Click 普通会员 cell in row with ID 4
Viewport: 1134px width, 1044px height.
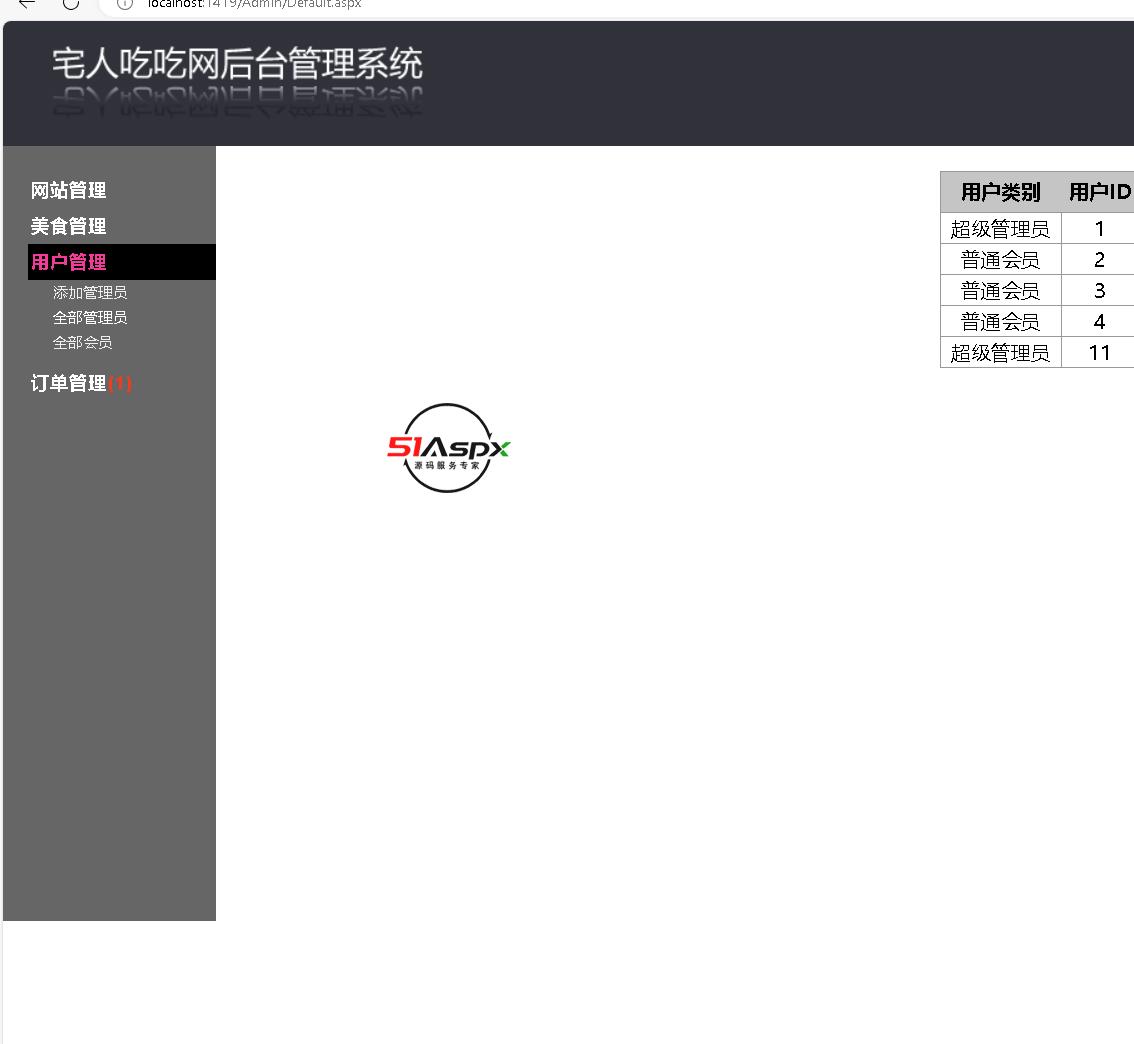[x=1001, y=322]
